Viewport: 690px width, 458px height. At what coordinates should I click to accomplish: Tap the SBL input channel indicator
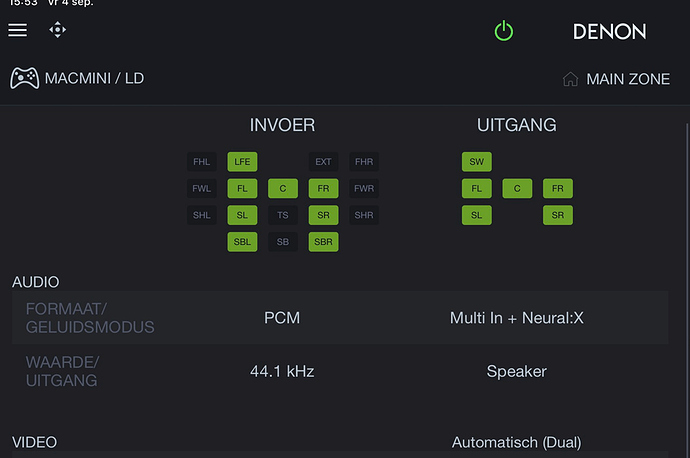point(242,242)
